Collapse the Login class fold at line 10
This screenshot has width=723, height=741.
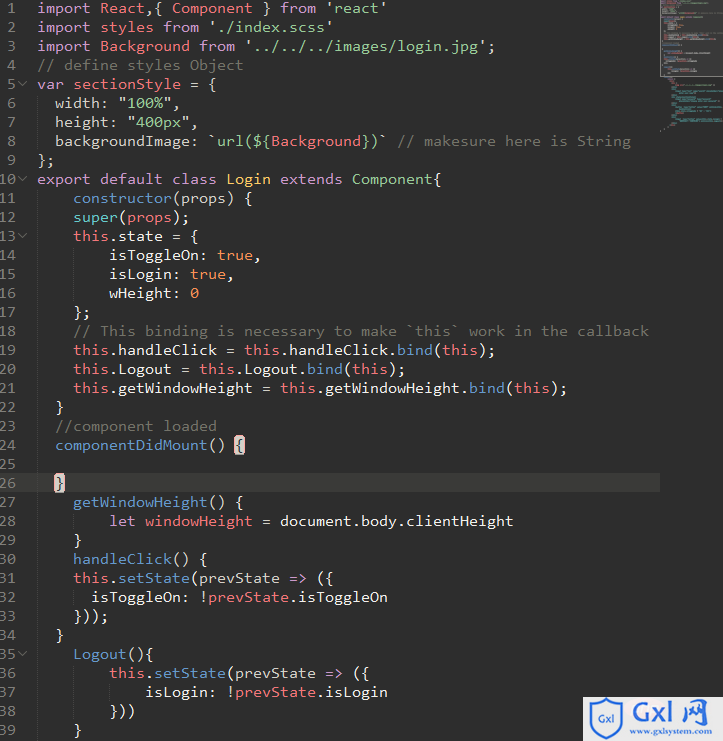click(x=22, y=179)
